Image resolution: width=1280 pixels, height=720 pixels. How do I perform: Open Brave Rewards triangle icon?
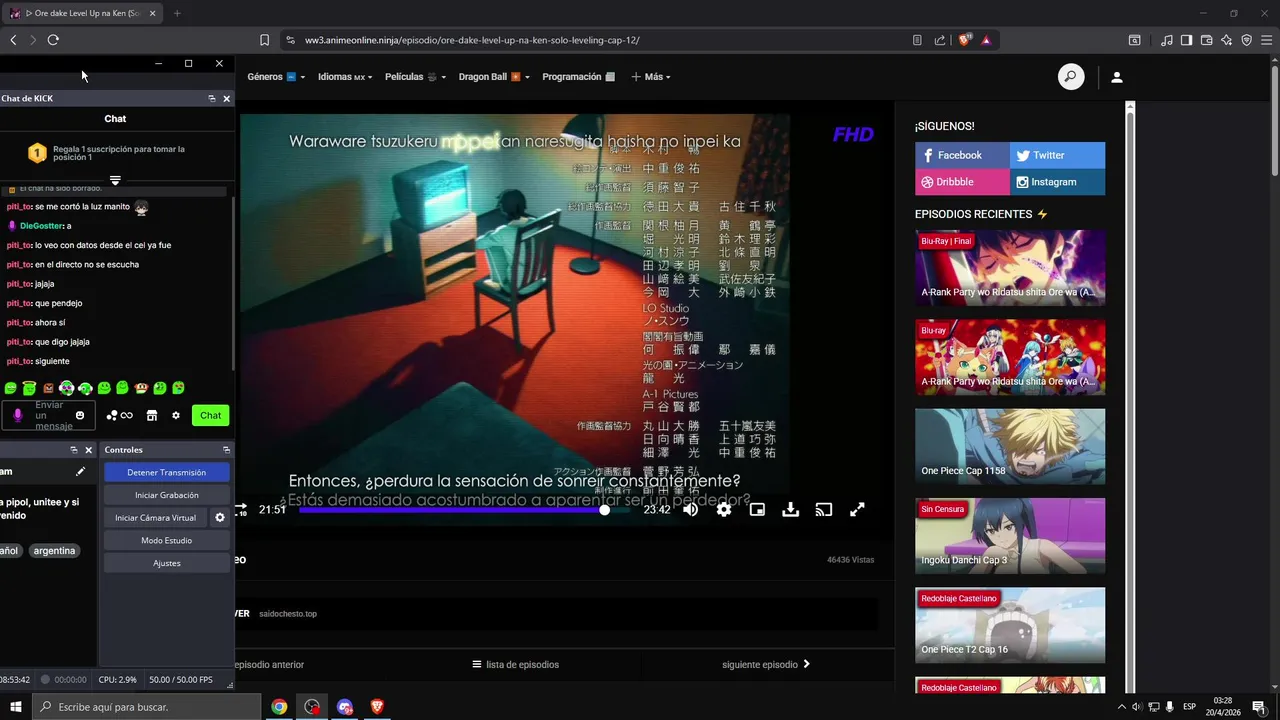[985, 40]
